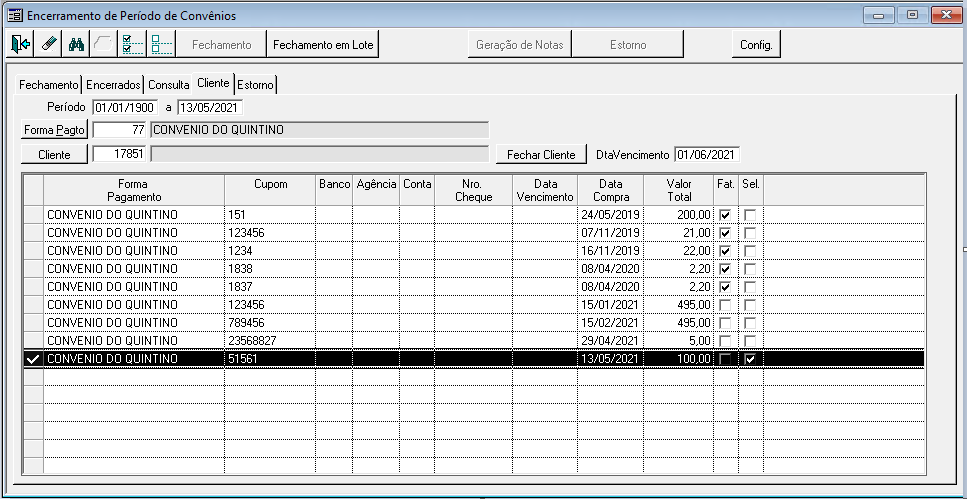Click the binoculars search icon

(x=76, y=44)
